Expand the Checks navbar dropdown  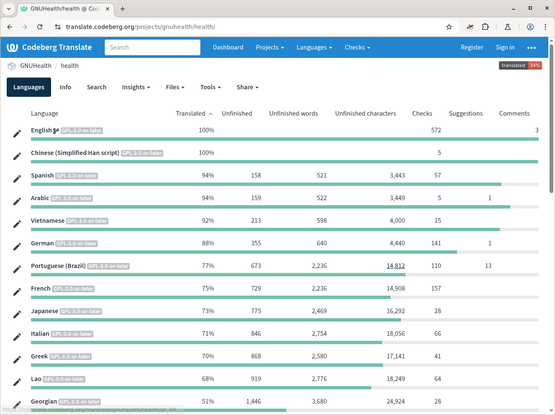click(x=357, y=47)
